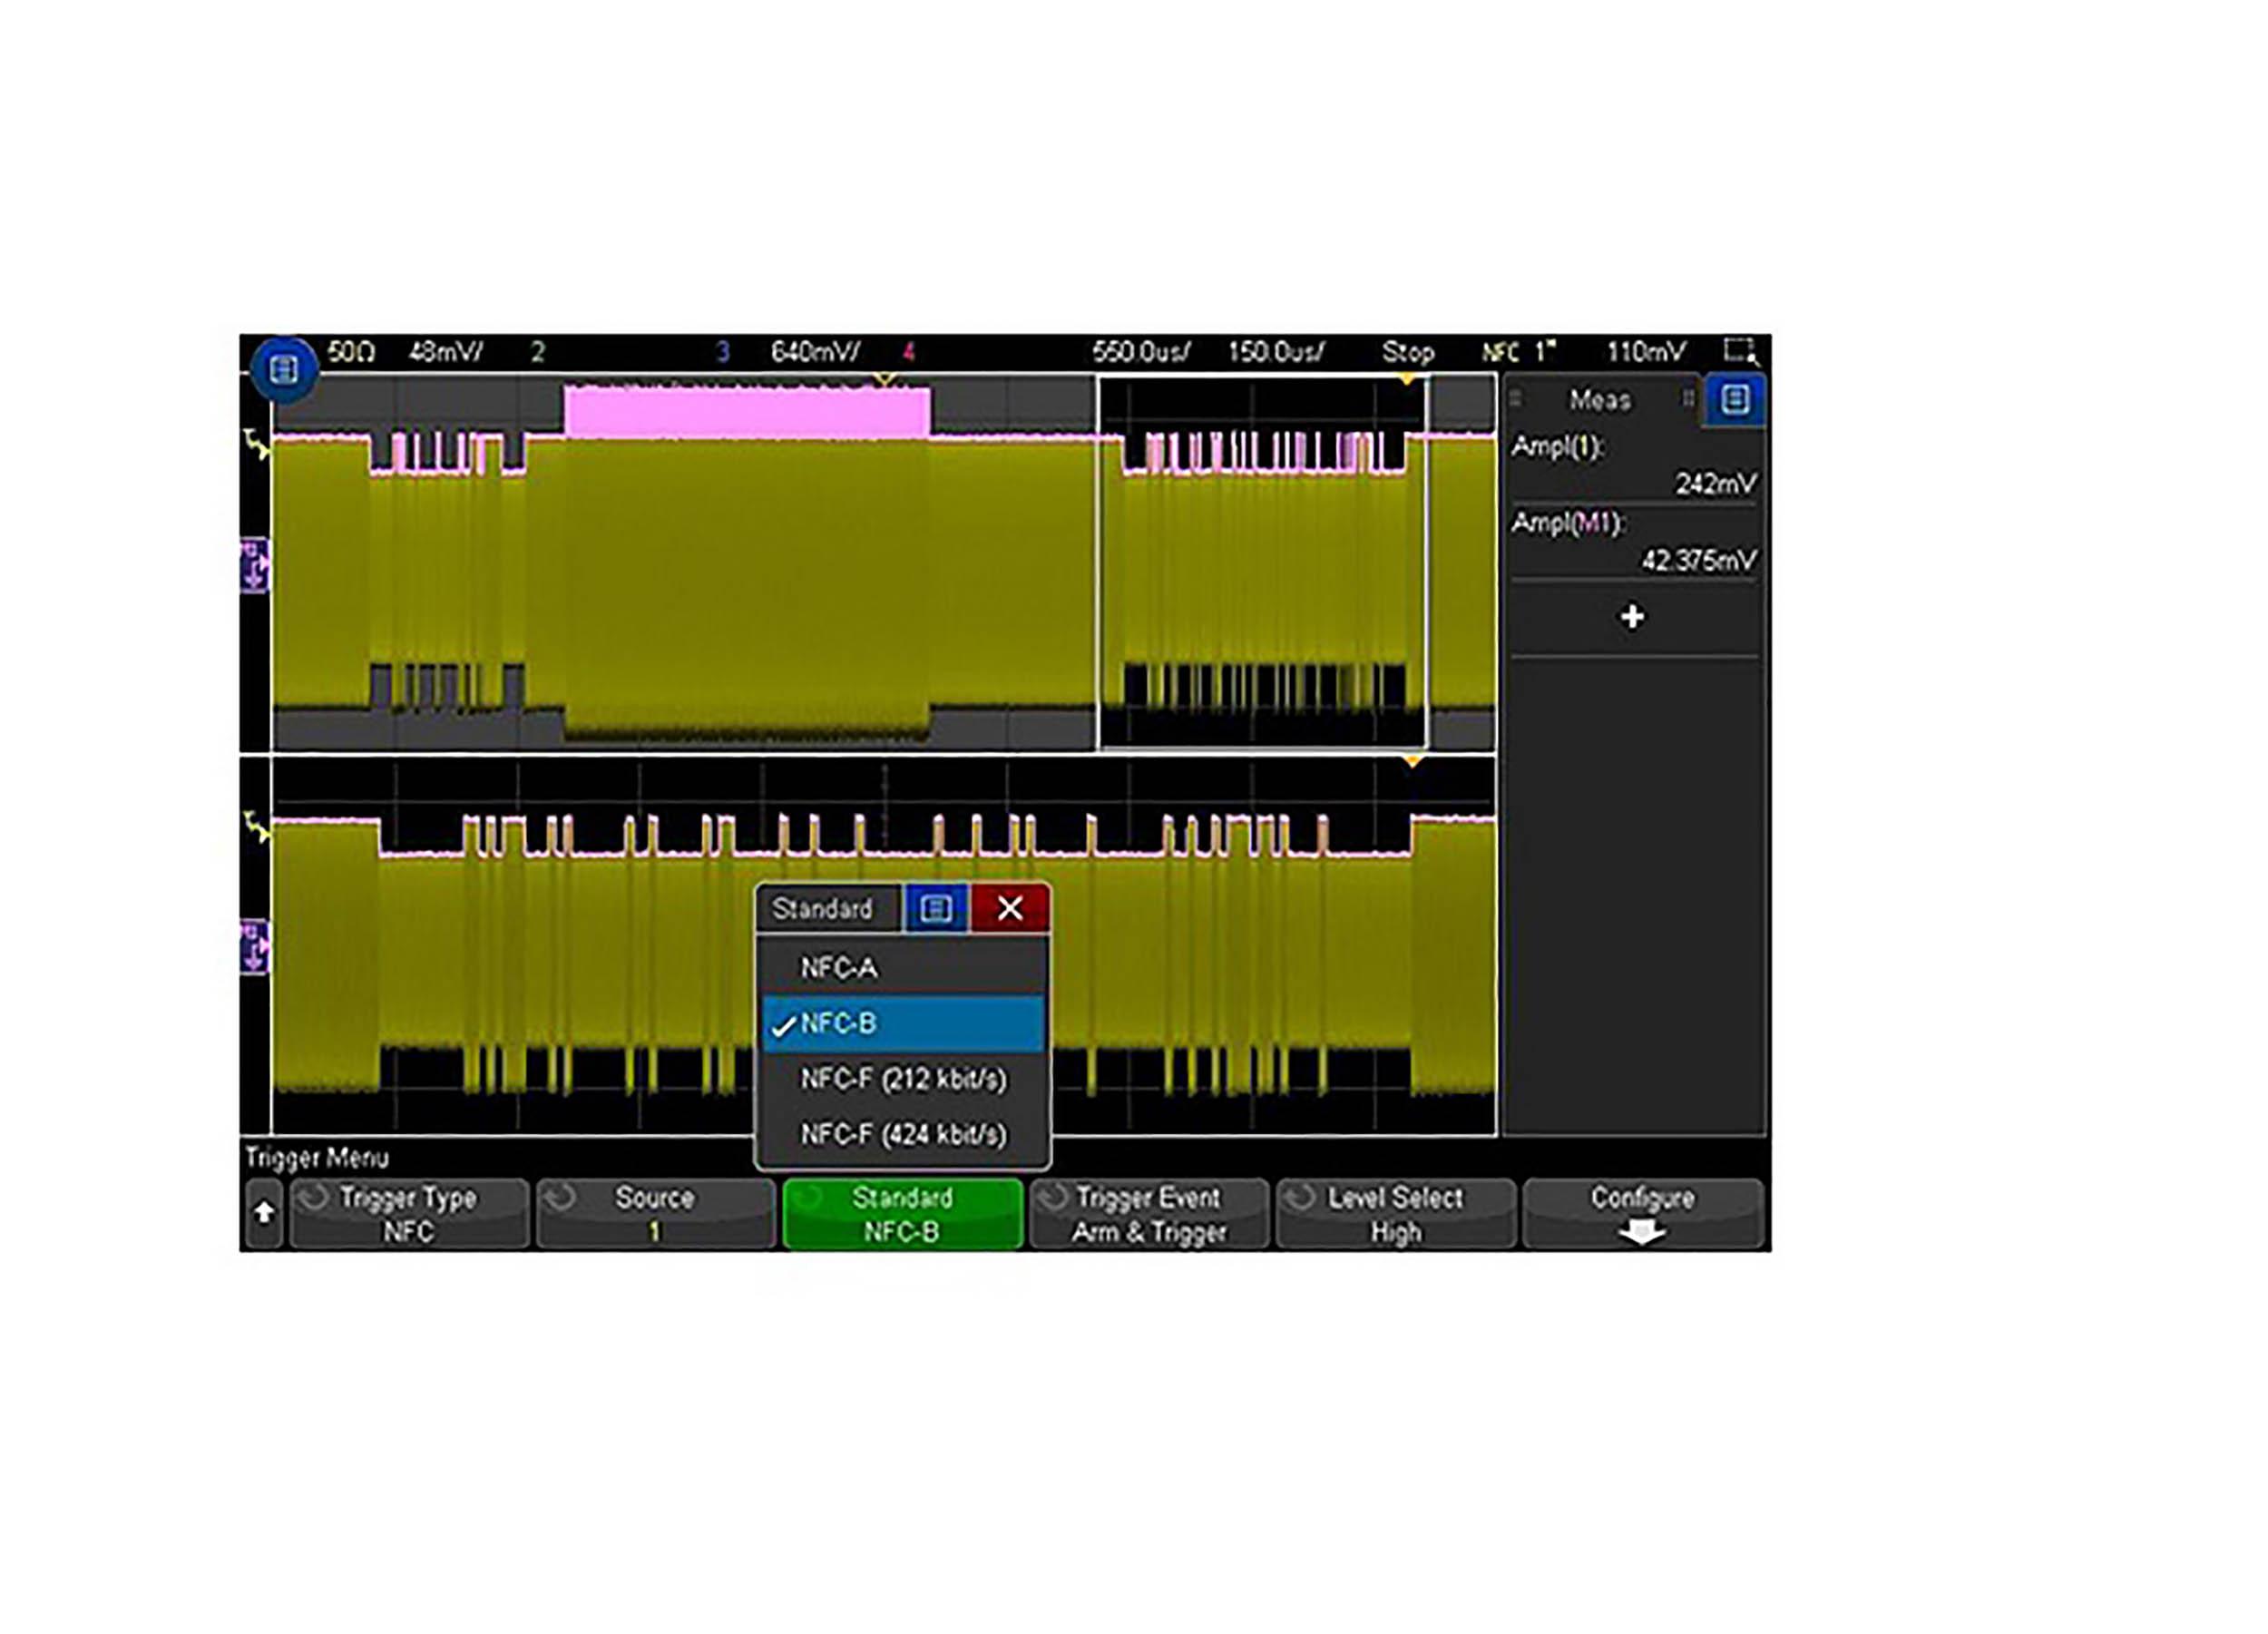Click the Stop run status indicator

[x=1407, y=351]
